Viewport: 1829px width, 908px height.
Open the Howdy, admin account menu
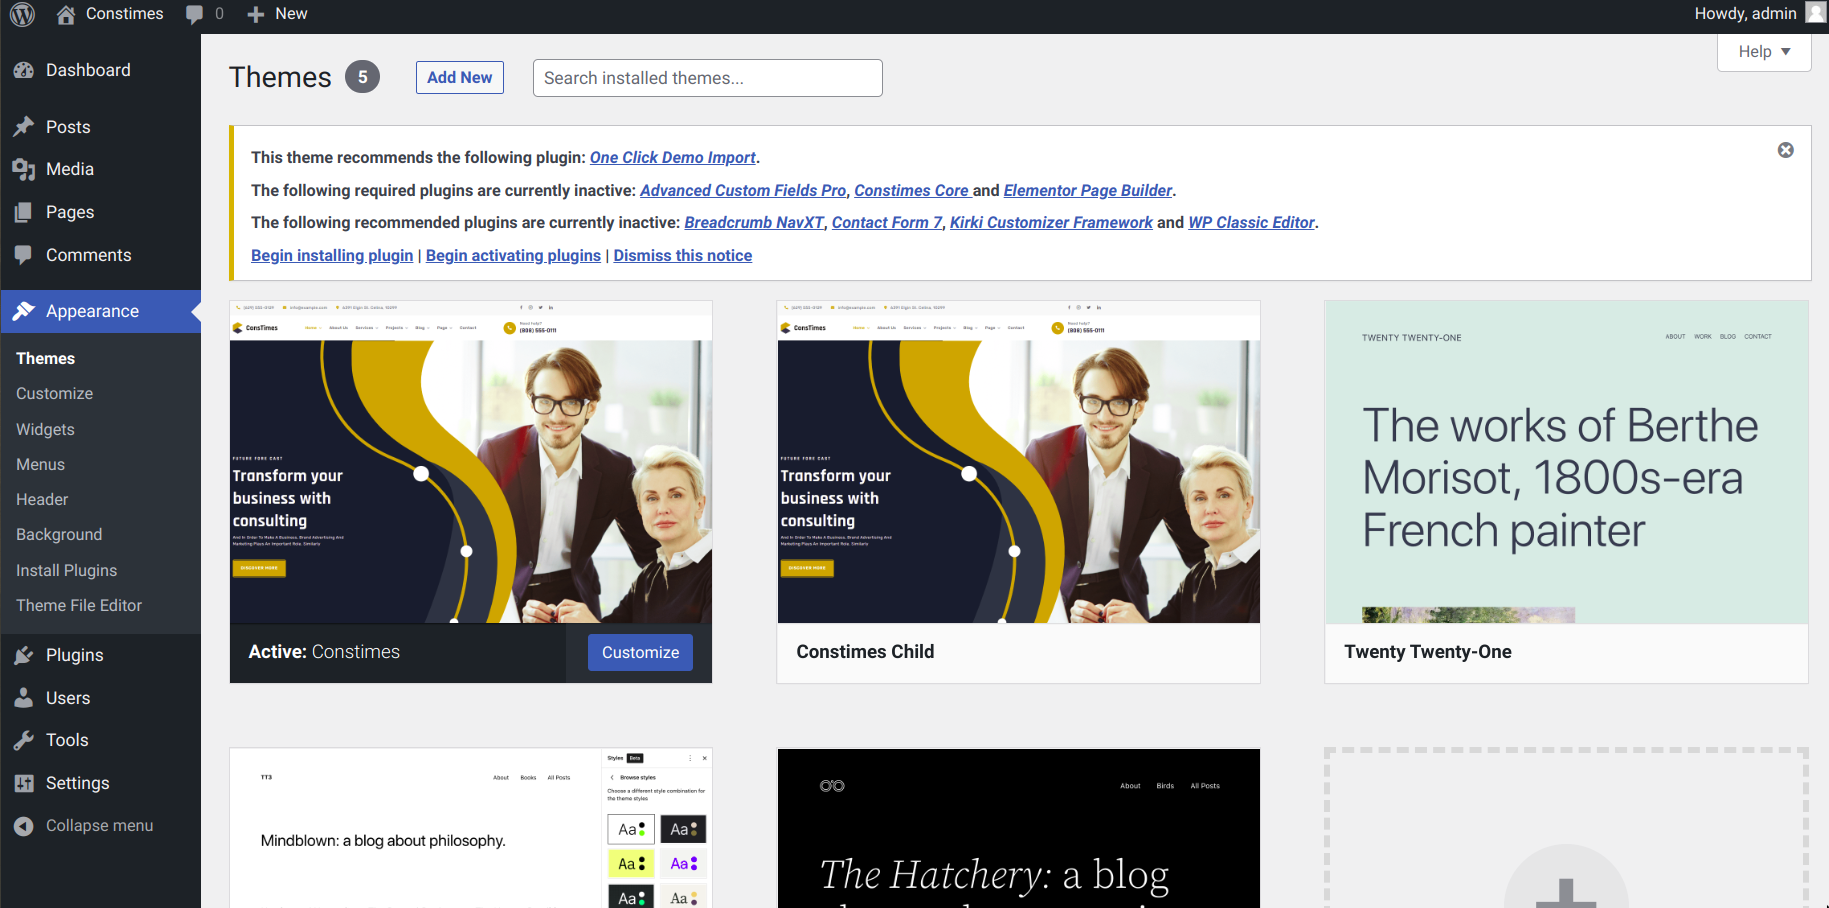[x=1756, y=14]
